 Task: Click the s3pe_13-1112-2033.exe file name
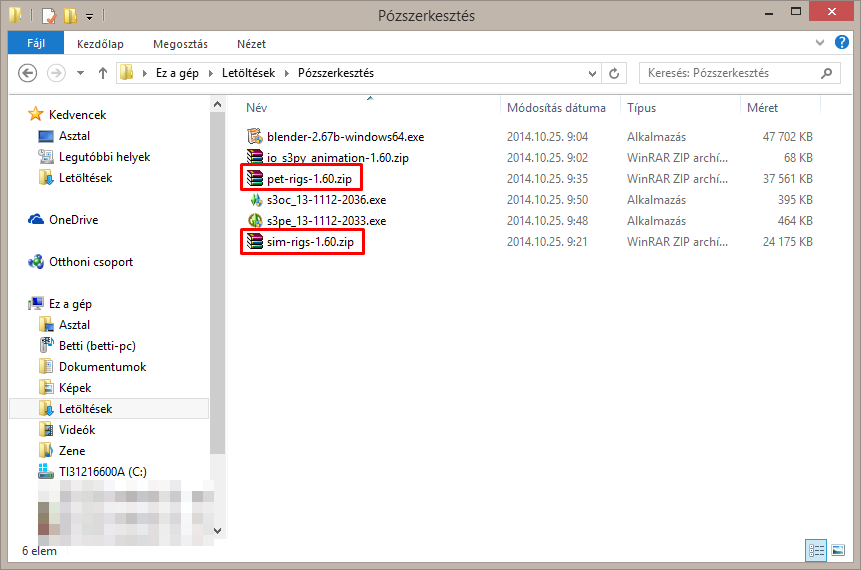(x=326, y=221)
